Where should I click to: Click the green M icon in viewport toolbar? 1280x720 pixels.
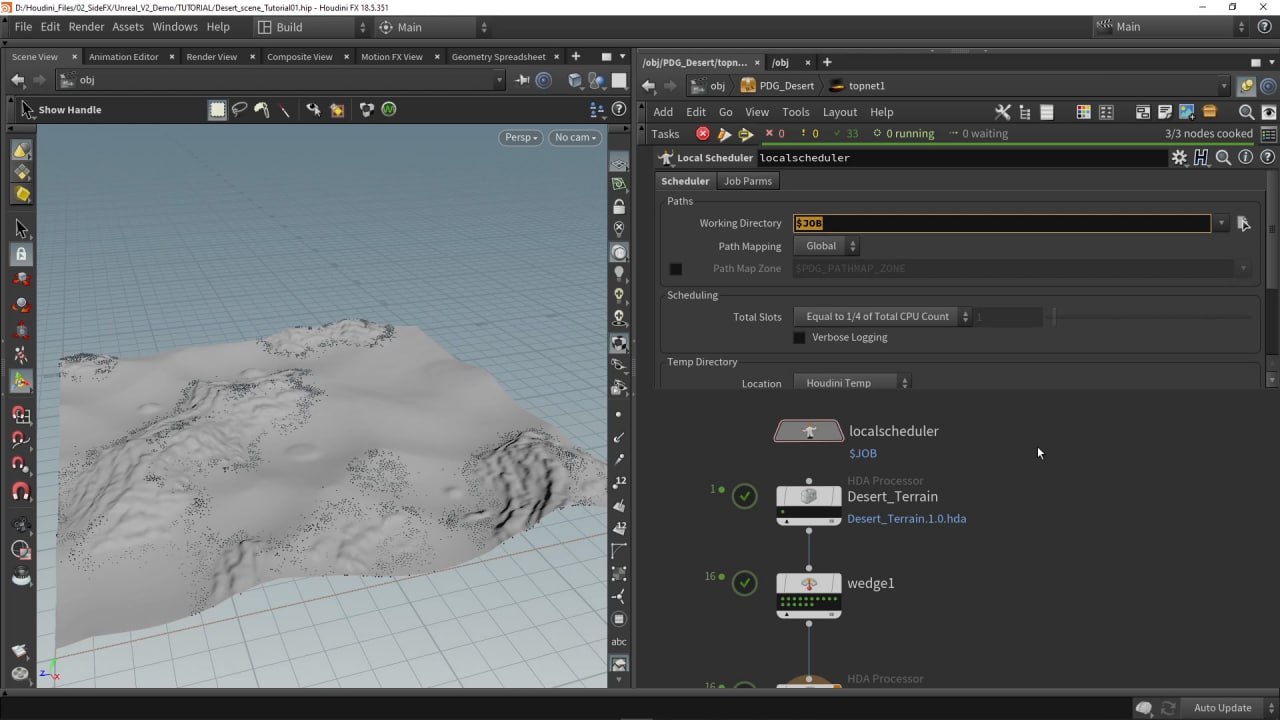[389, 110]
